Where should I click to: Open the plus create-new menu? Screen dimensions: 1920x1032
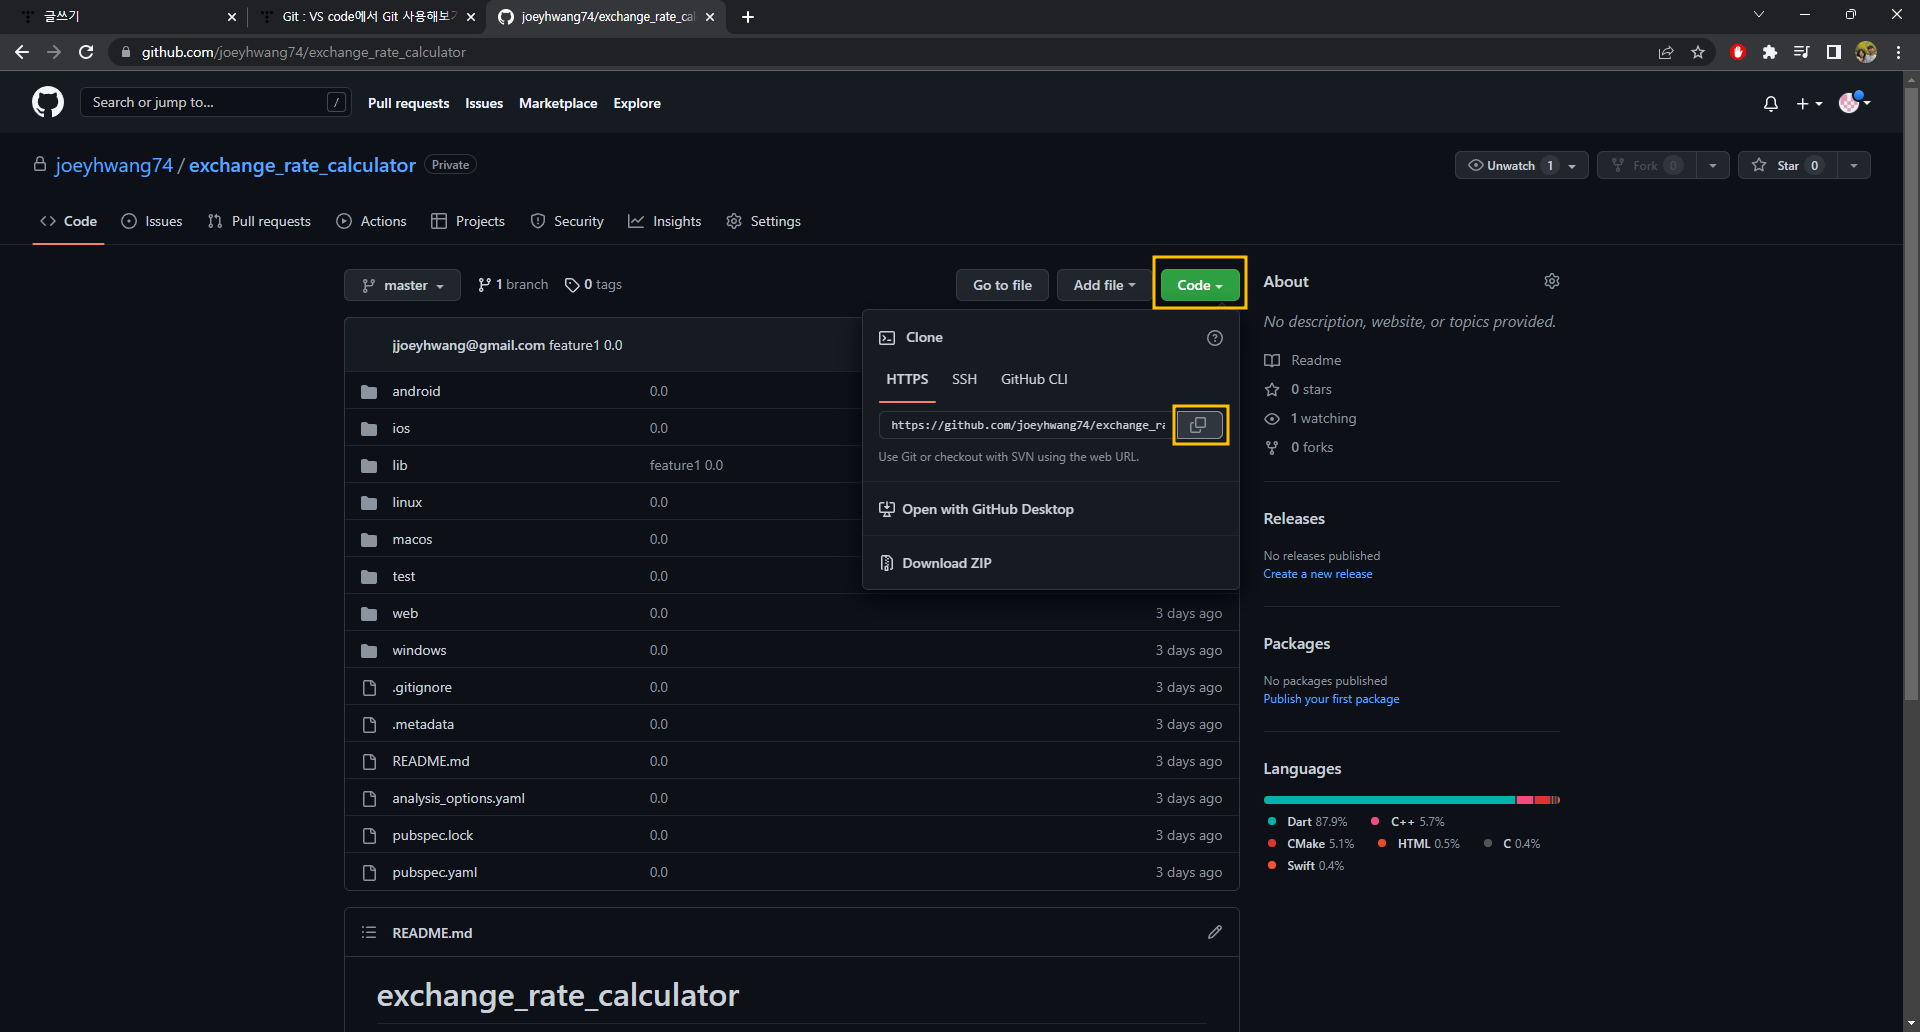1809,103
